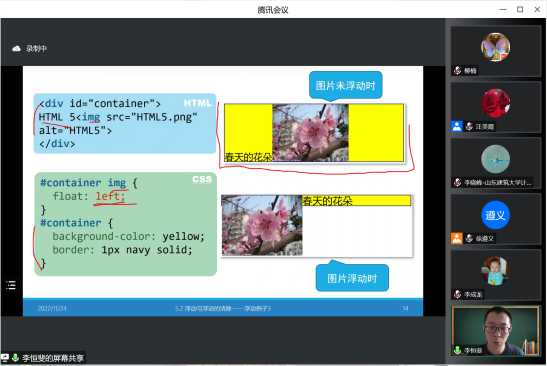Click the presenter's live video thumbnail
The height and width of the screenshot is (366, 547).
click(x=496, y=331)
